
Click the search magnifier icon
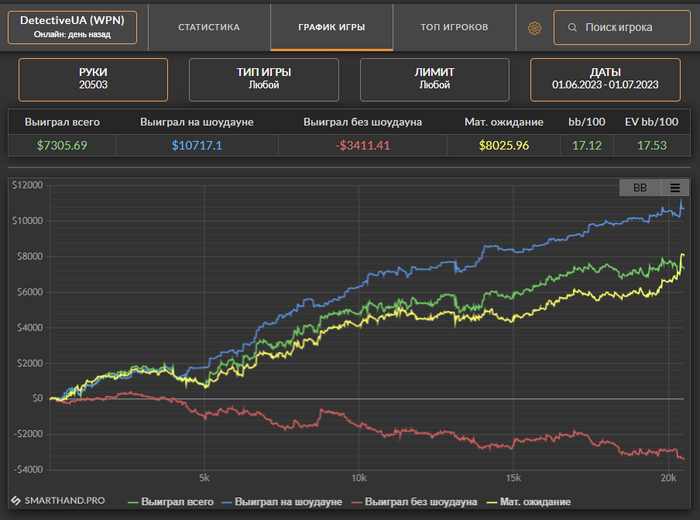tap(572, 28)
